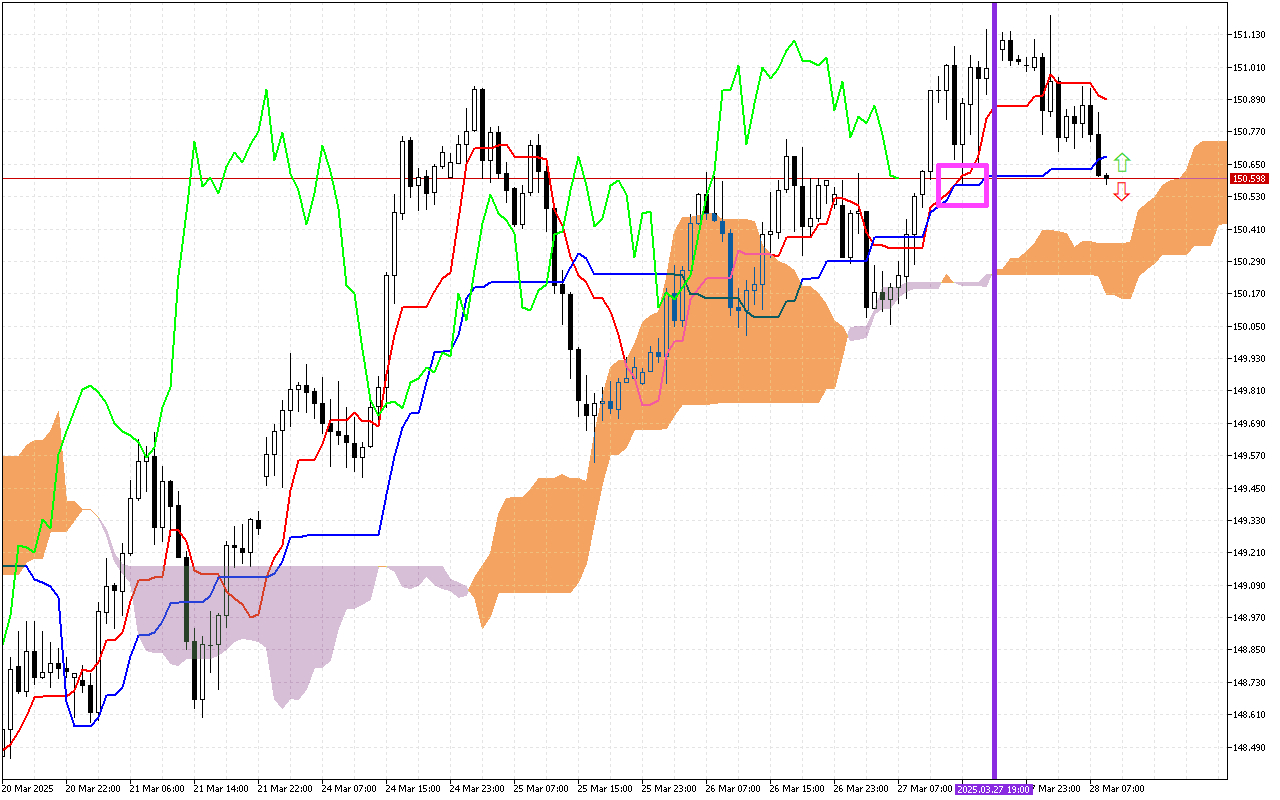Screen dimensions: 1280x800
Task: Click price level 148.970 on the axis
Action: pyautogui.click(x=1250, y=618)
